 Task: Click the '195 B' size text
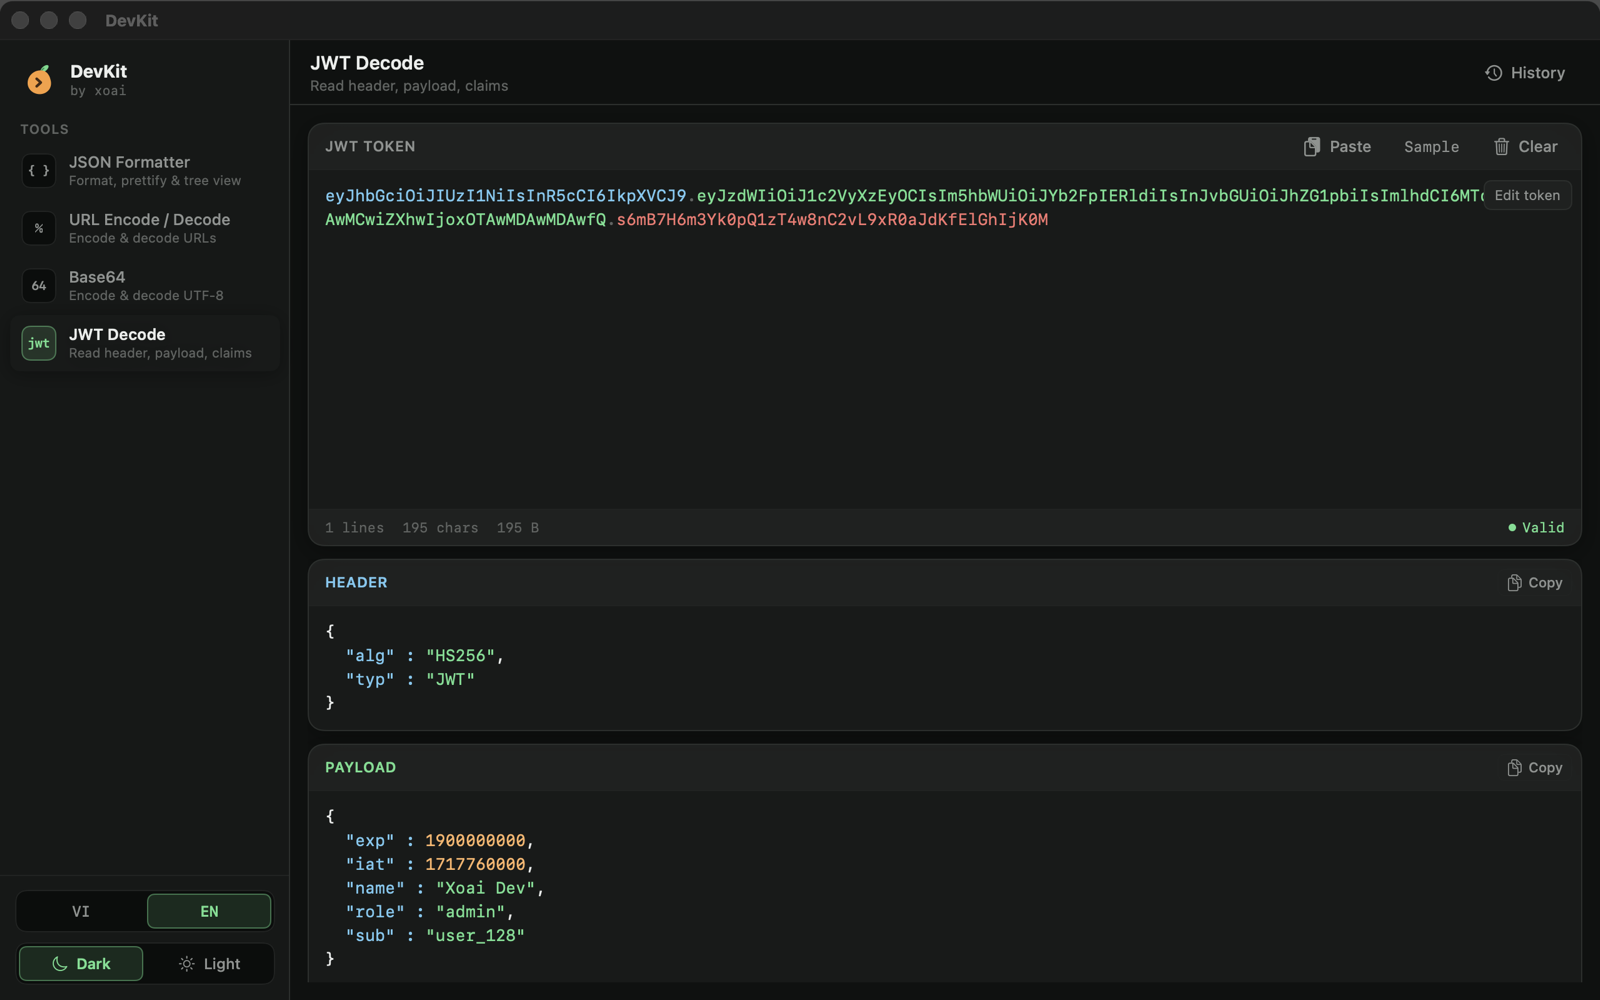[x=518, y=528]
